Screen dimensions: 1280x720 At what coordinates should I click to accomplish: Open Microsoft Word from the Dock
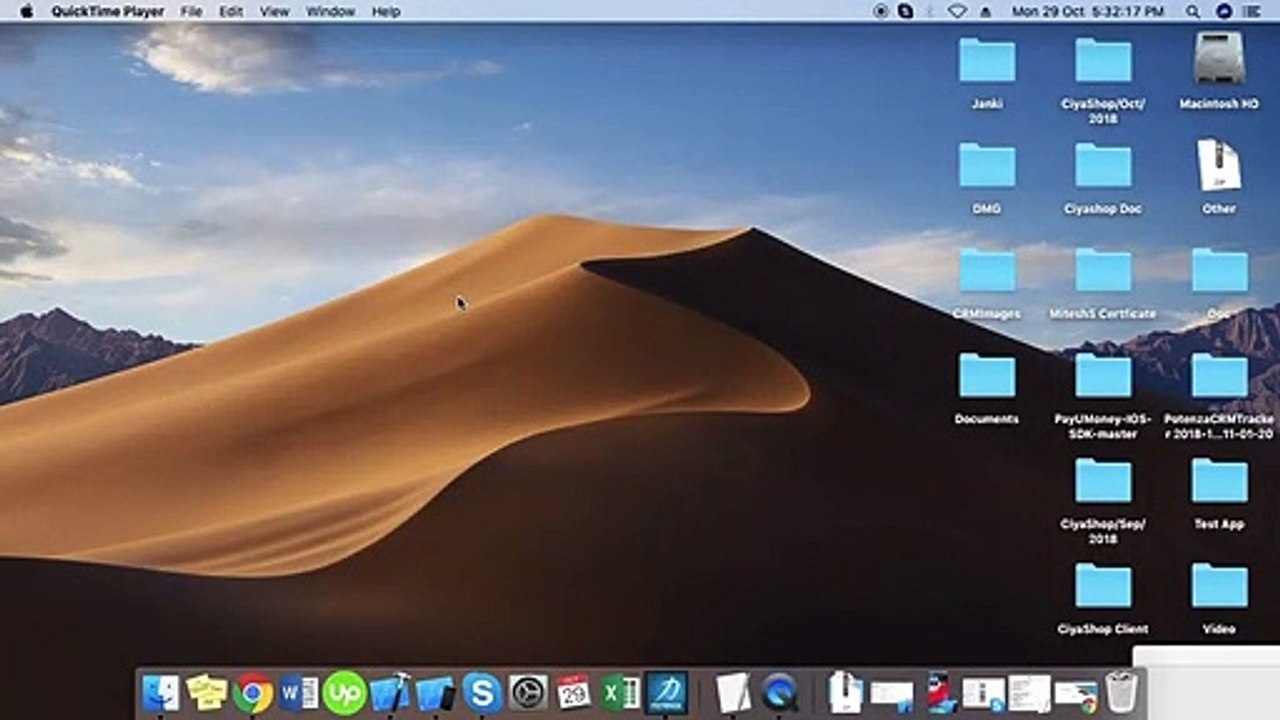click(x=298, y=693)
